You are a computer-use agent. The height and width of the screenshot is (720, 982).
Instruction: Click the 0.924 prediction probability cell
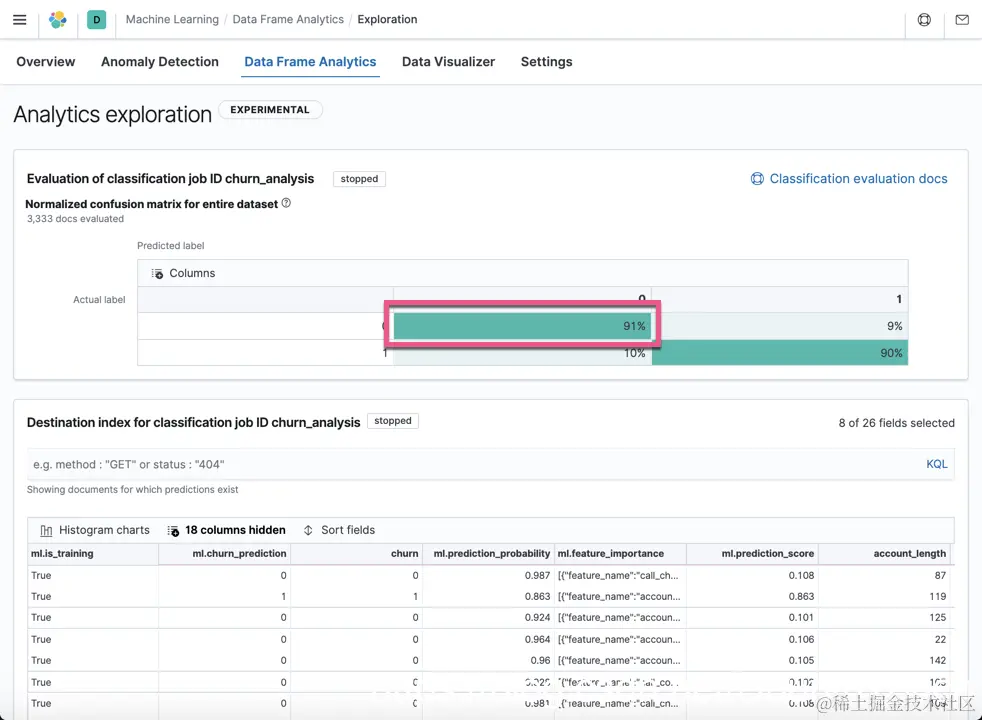[x=488, y=617]
